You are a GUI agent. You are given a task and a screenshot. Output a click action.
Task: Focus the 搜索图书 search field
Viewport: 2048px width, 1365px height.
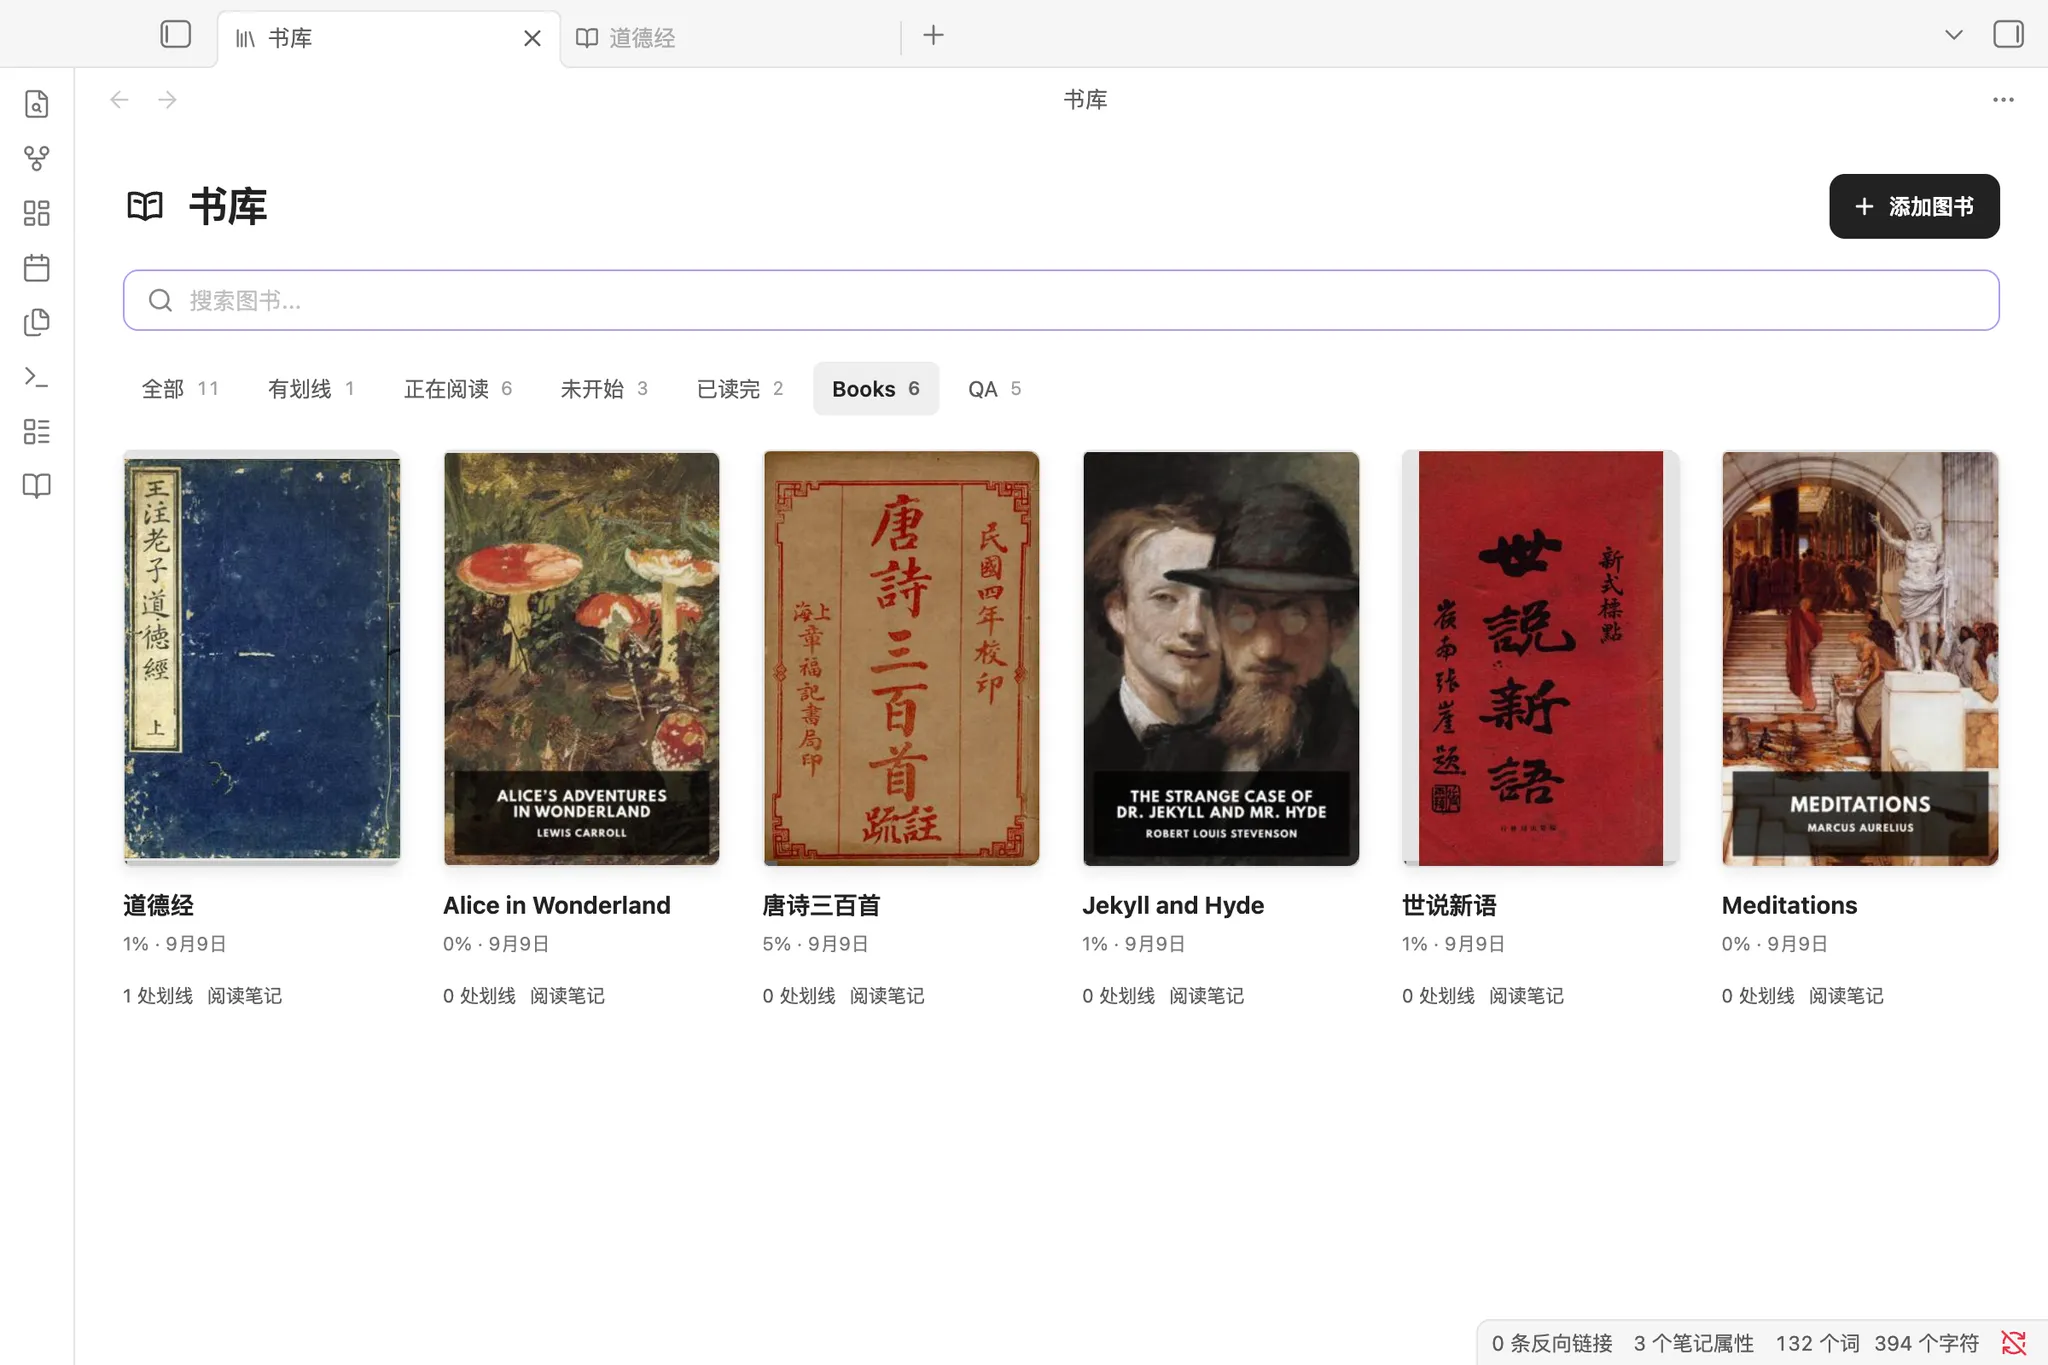(1061, 300)
